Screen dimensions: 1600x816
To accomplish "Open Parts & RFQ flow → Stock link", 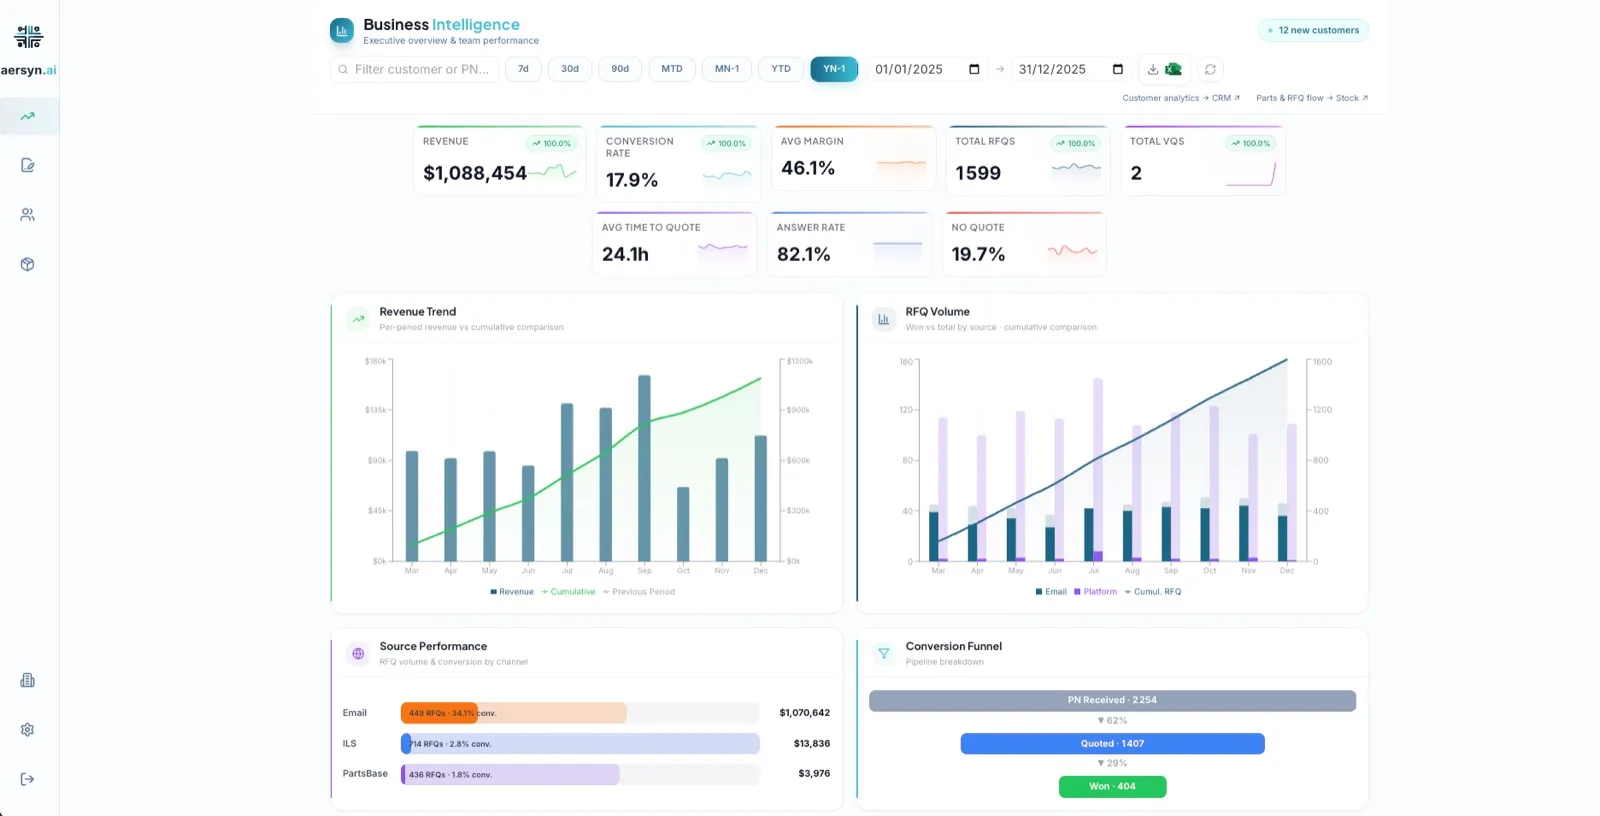I will [1312, 98].
